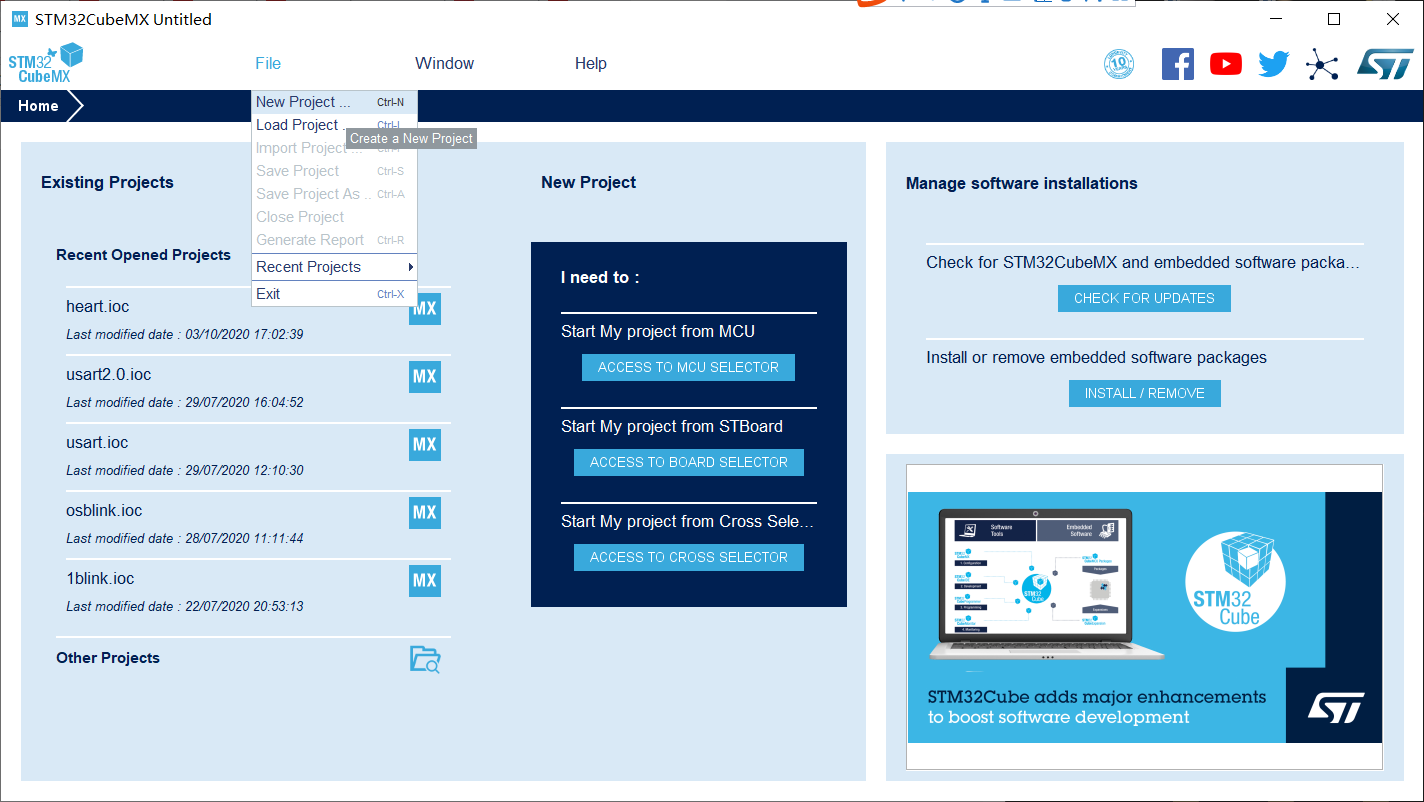The image size is (1424, 802).
Task: Select usart2.0.ioc in recent projects
Action: [x=109, y=374]
